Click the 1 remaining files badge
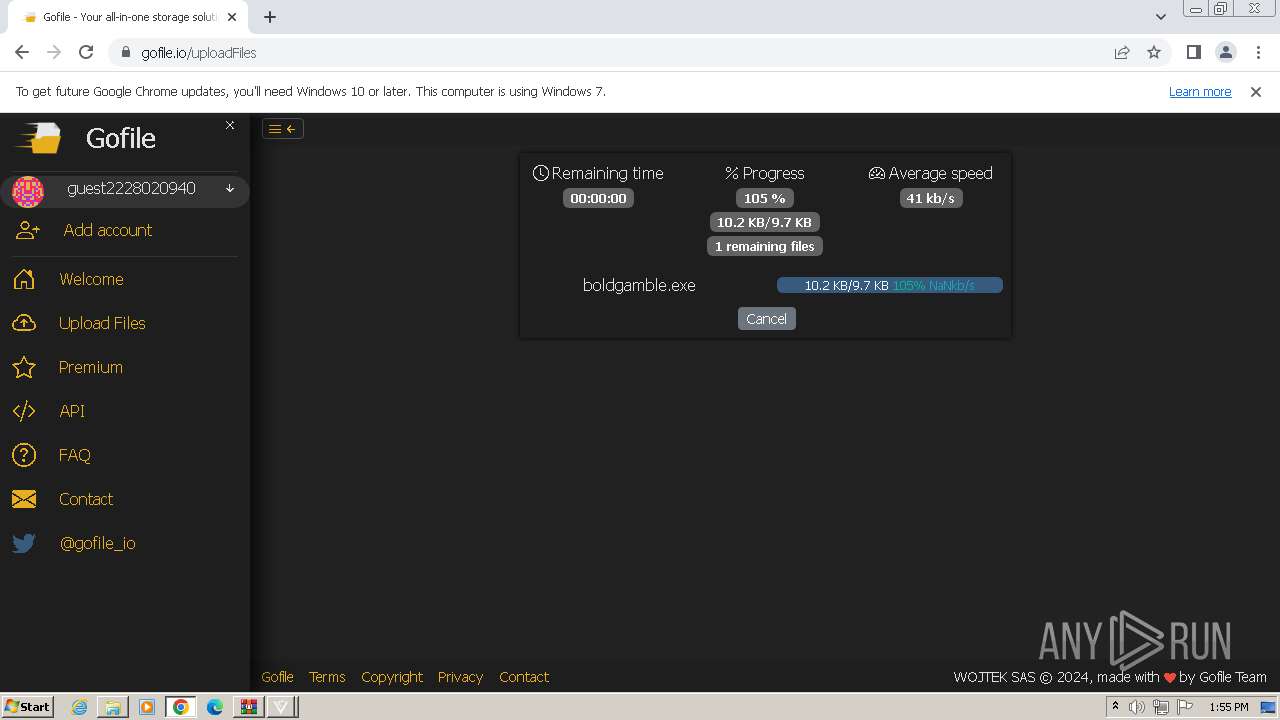This screenshot has width=1280, height=720. pos(765,246)
